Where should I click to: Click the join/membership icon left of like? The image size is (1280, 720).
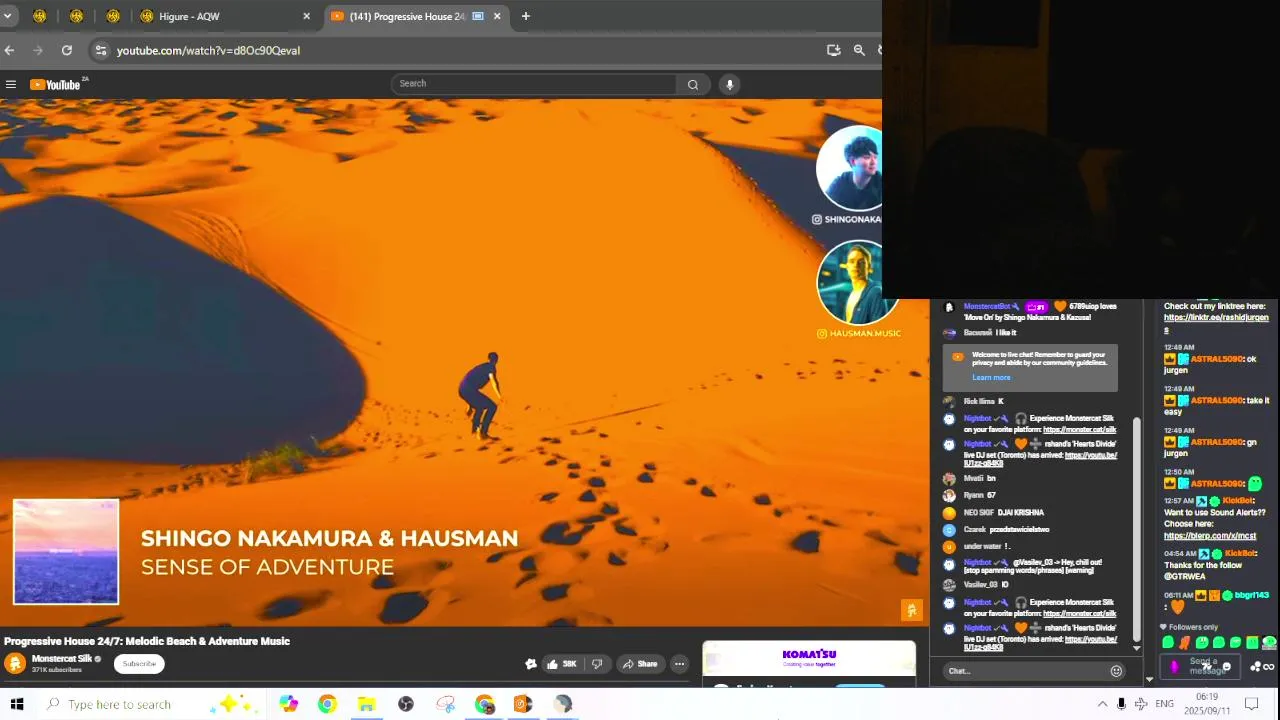[531, 664]
